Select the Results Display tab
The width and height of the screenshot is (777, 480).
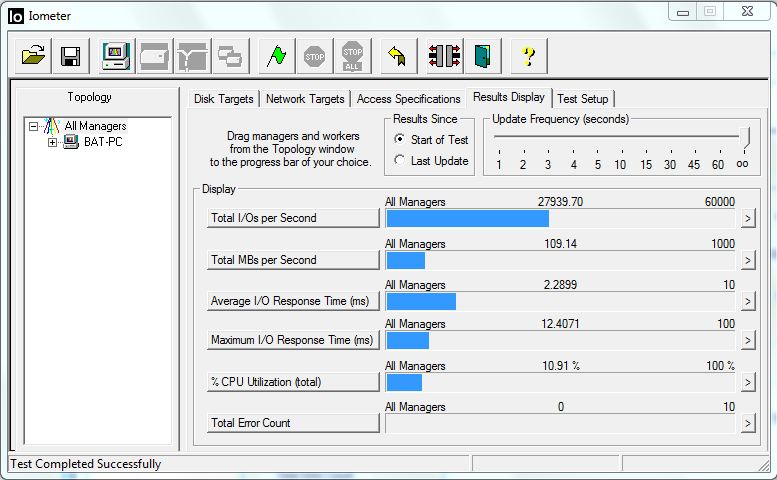click(508, 97)
